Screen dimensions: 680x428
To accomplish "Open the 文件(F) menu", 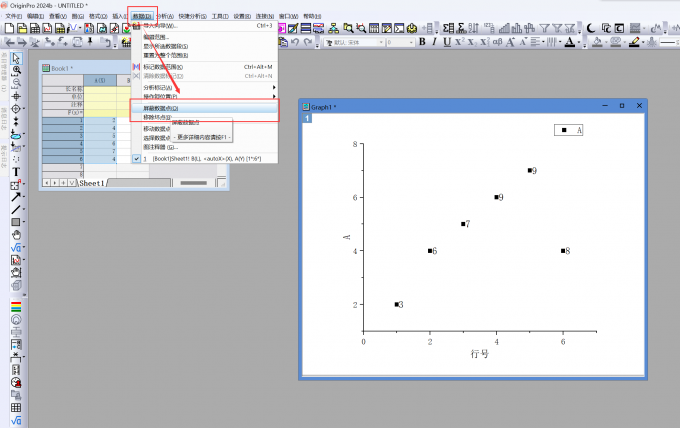I will click(x=13, y=16).
